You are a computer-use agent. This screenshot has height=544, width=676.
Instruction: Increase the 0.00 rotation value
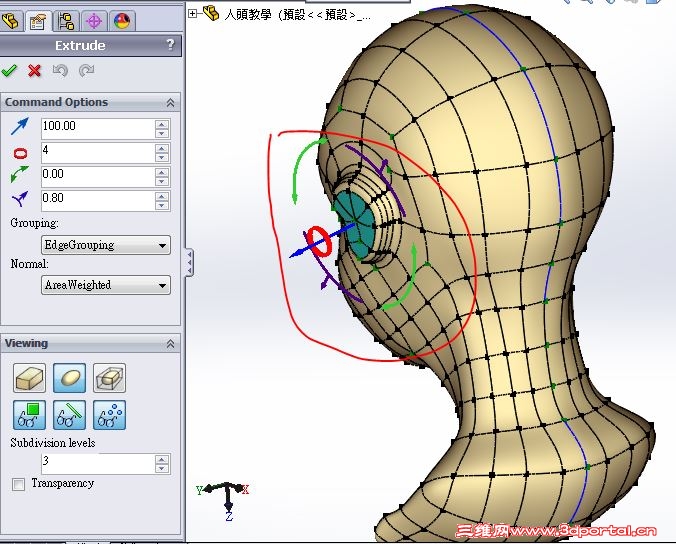(x=162, y=172)
